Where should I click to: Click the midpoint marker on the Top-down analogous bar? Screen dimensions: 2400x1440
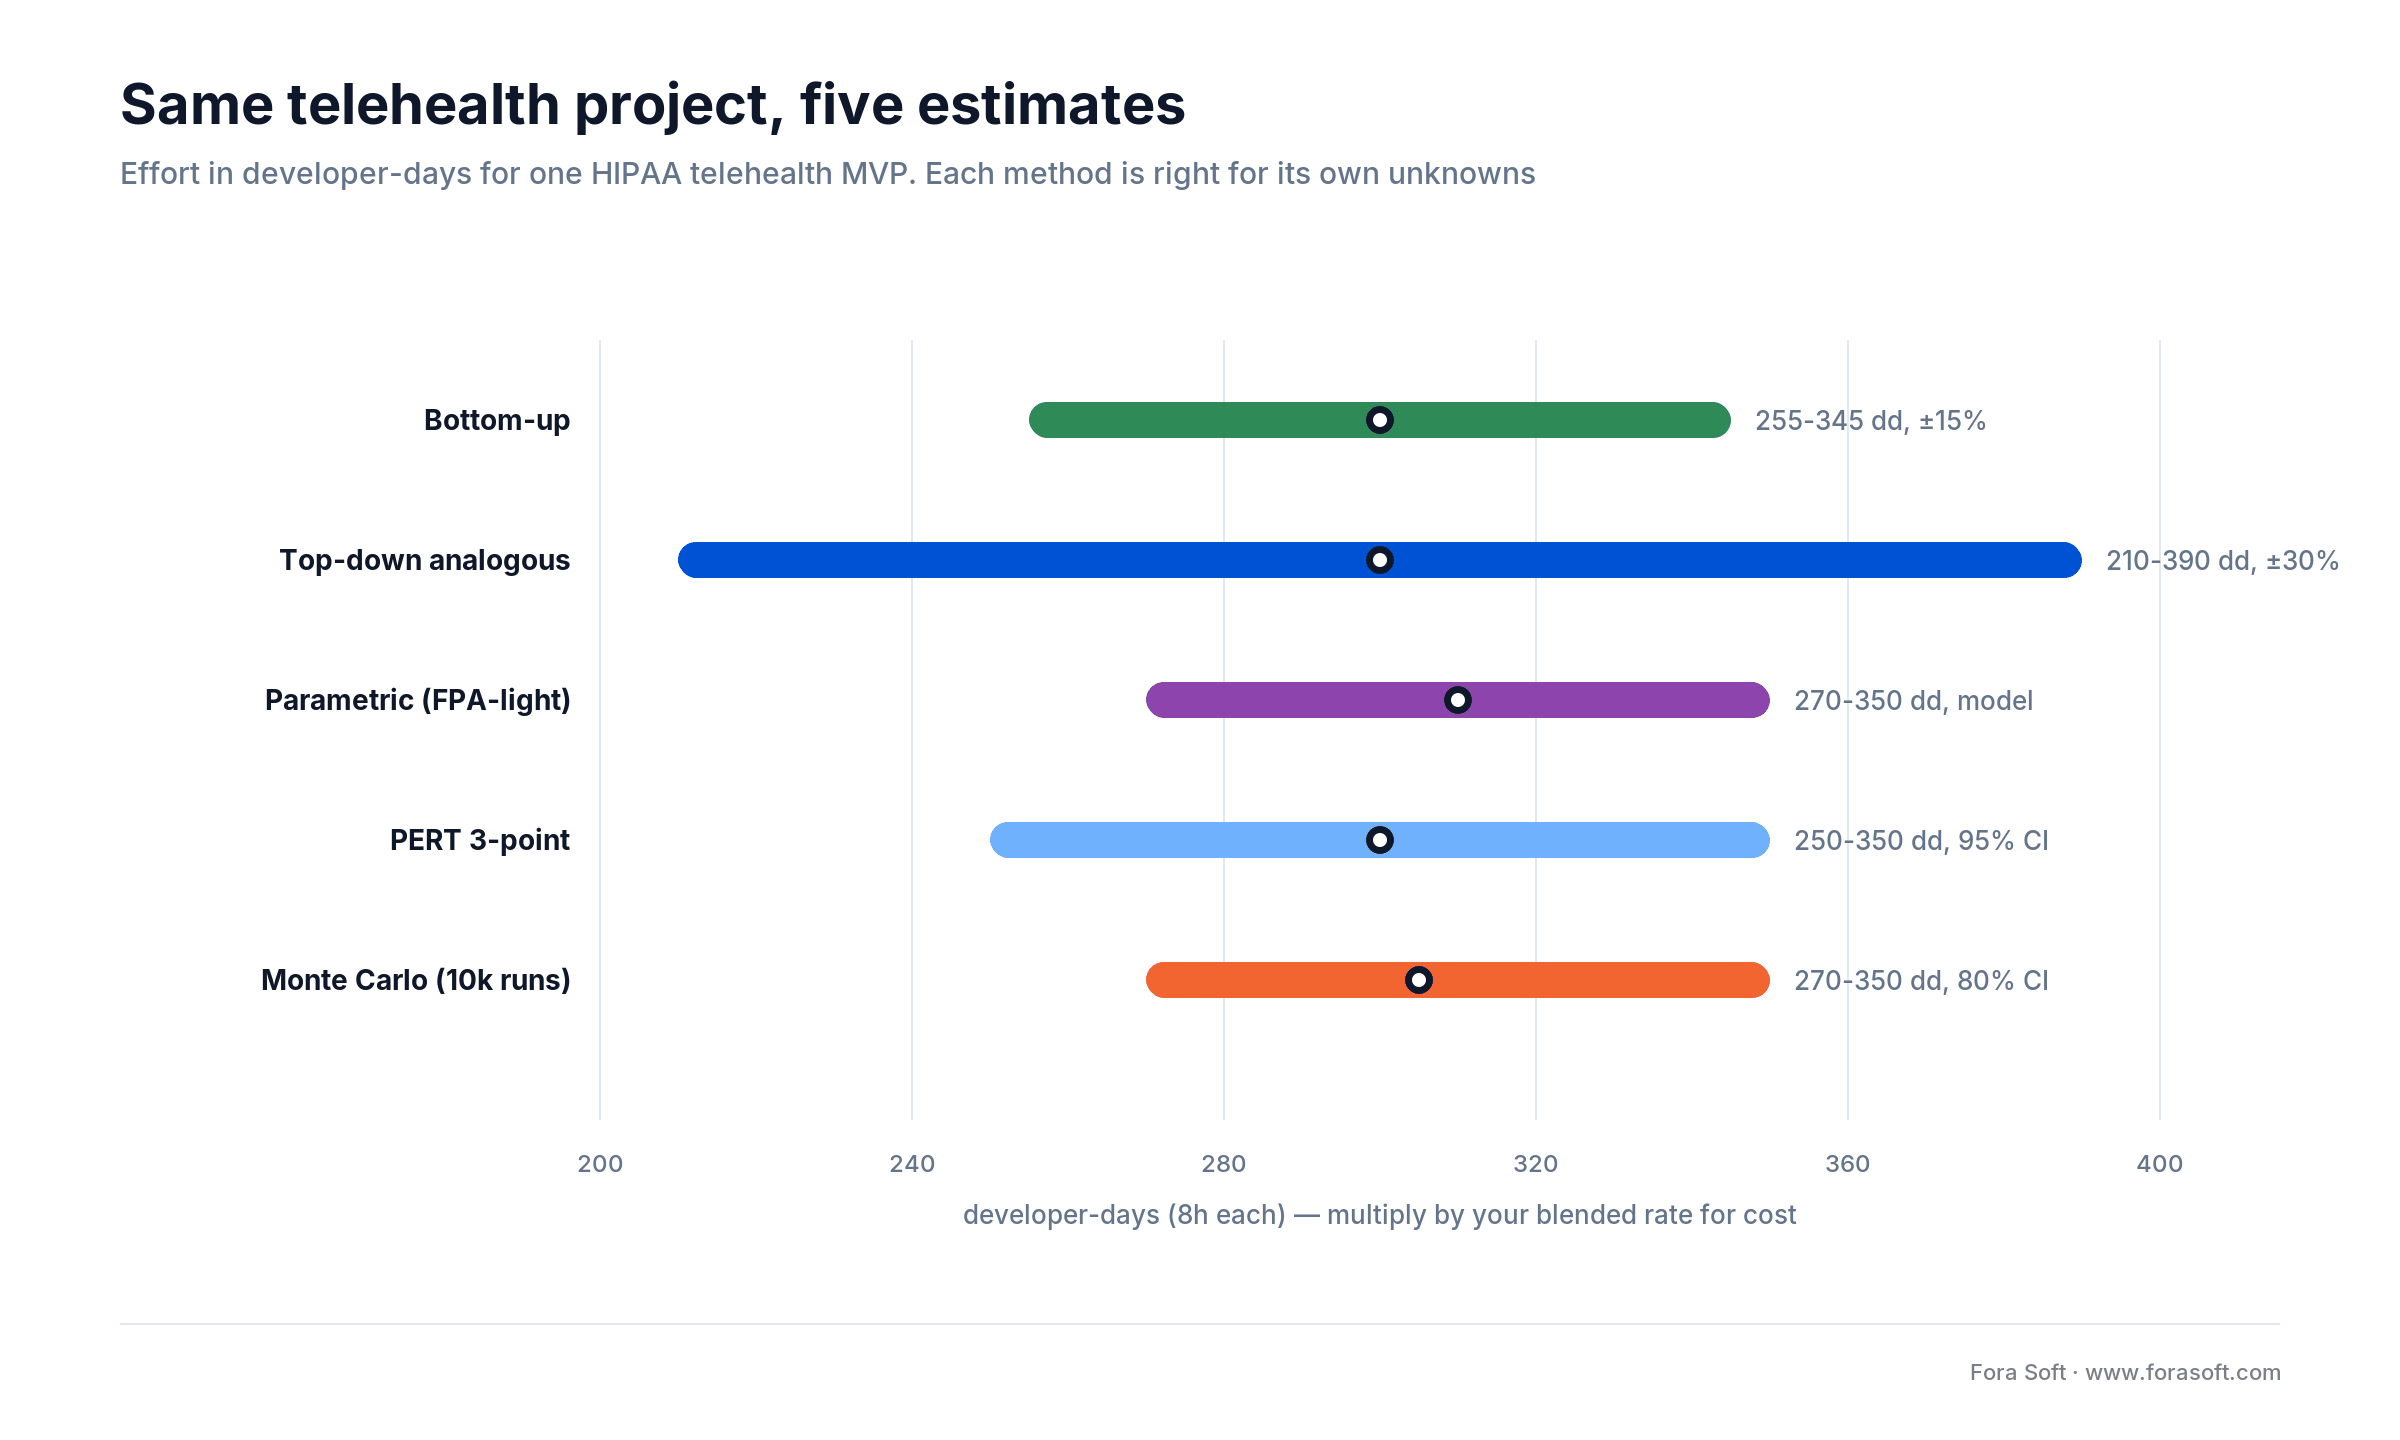[1380, 560]
